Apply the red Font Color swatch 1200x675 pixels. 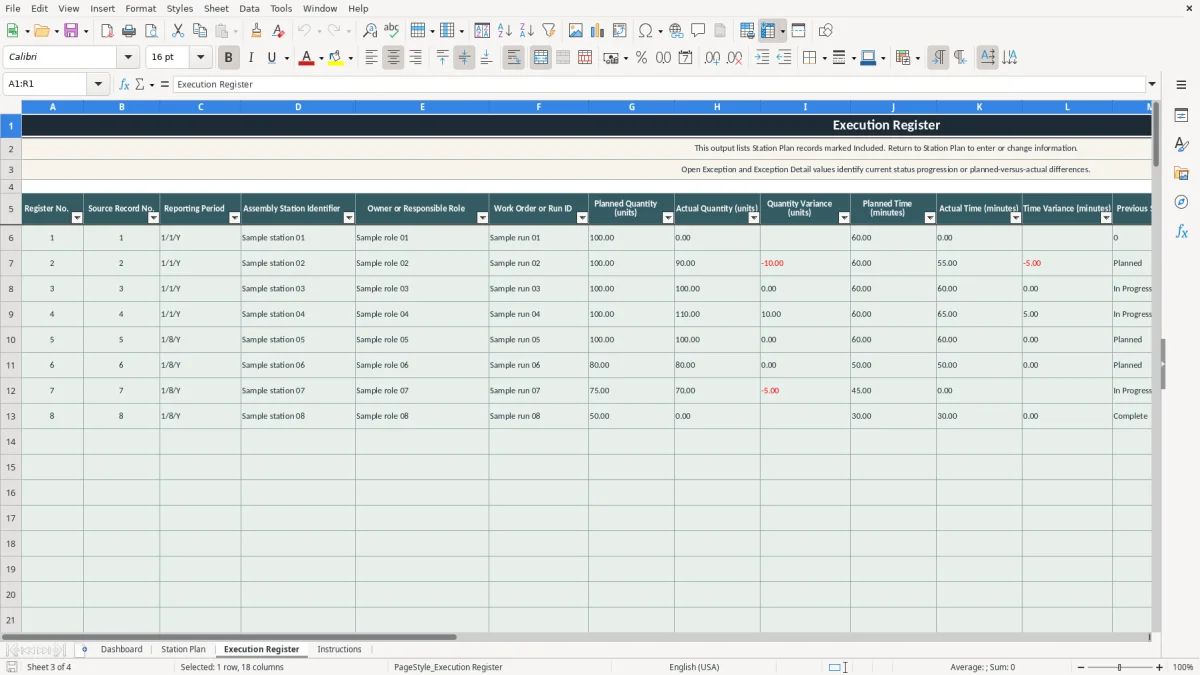tap(306, 58)
